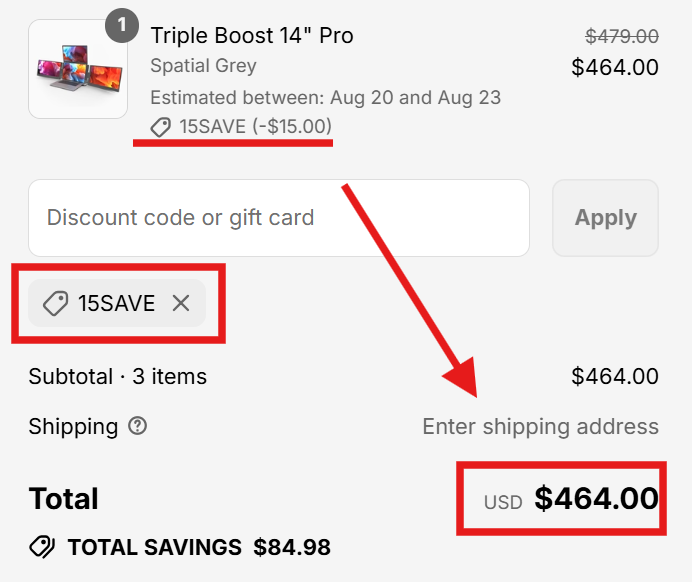The height and width of the screenshot is (582, 692).
Task: Click the $84.98 total savings amount
Action: pyautogui.click(x=292, y=547)
